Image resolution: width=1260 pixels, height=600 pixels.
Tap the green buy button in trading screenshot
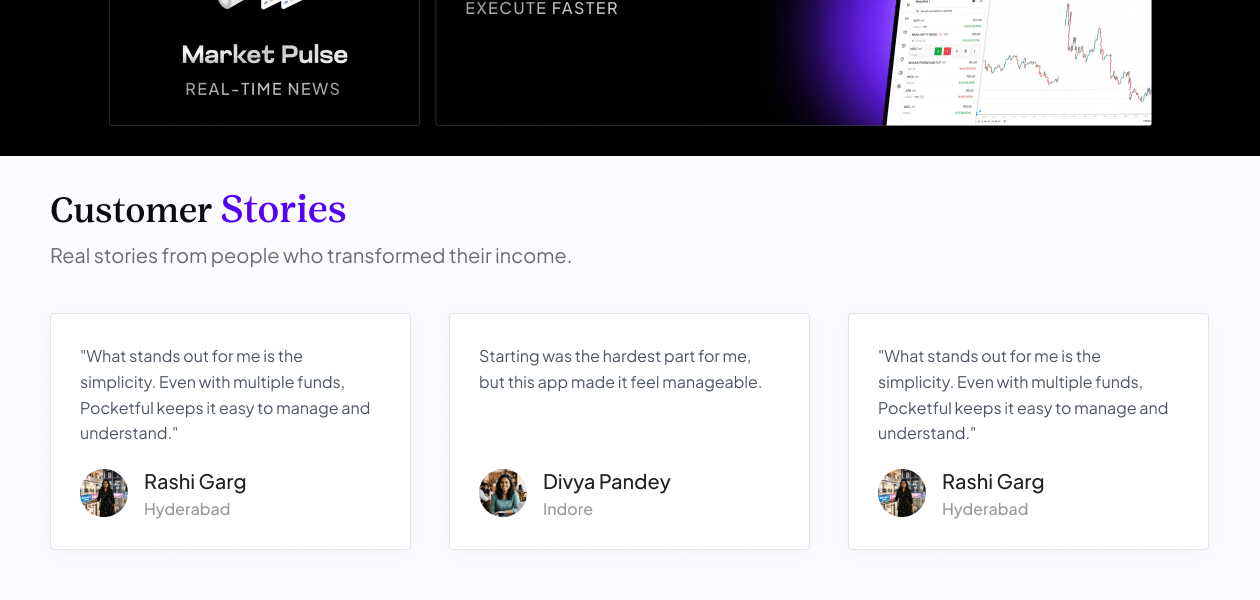[x=938, y=51]
